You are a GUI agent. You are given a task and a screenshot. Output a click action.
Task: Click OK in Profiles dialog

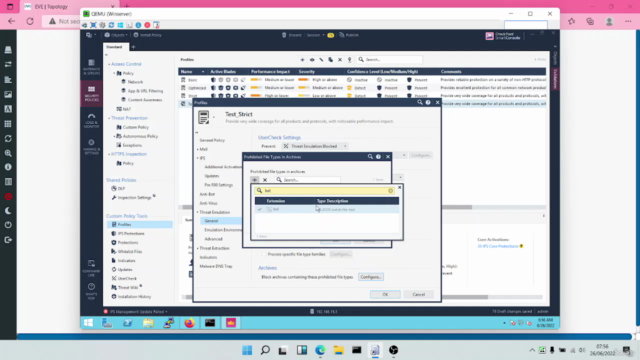(x=385, y=294)
